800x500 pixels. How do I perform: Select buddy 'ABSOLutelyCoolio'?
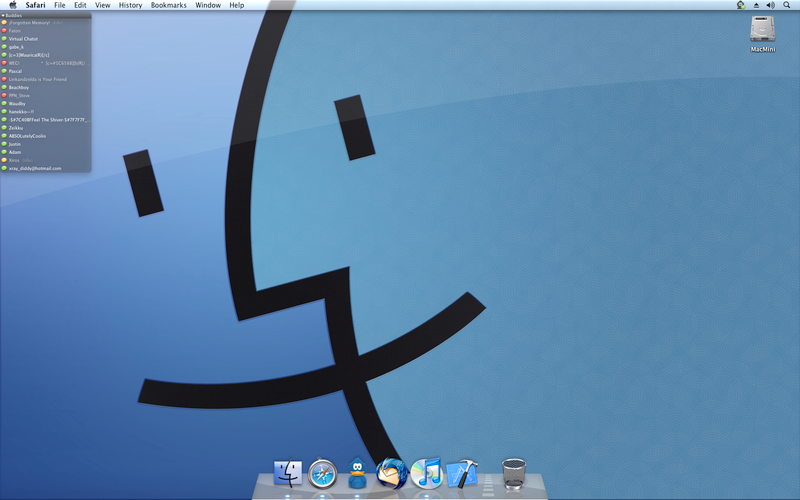click(x=46, y=136)
